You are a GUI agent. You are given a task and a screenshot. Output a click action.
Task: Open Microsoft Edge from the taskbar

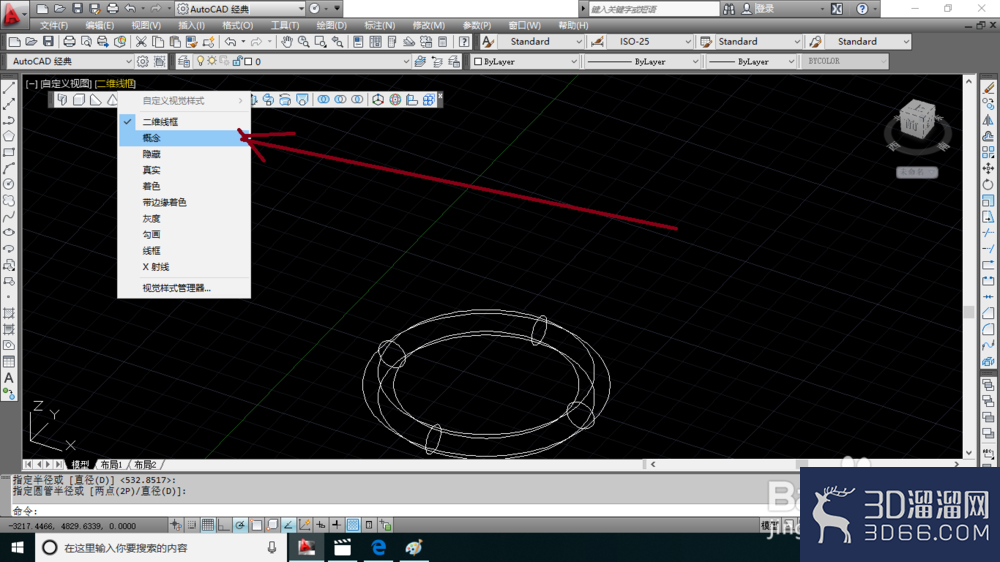coord(378,547)
